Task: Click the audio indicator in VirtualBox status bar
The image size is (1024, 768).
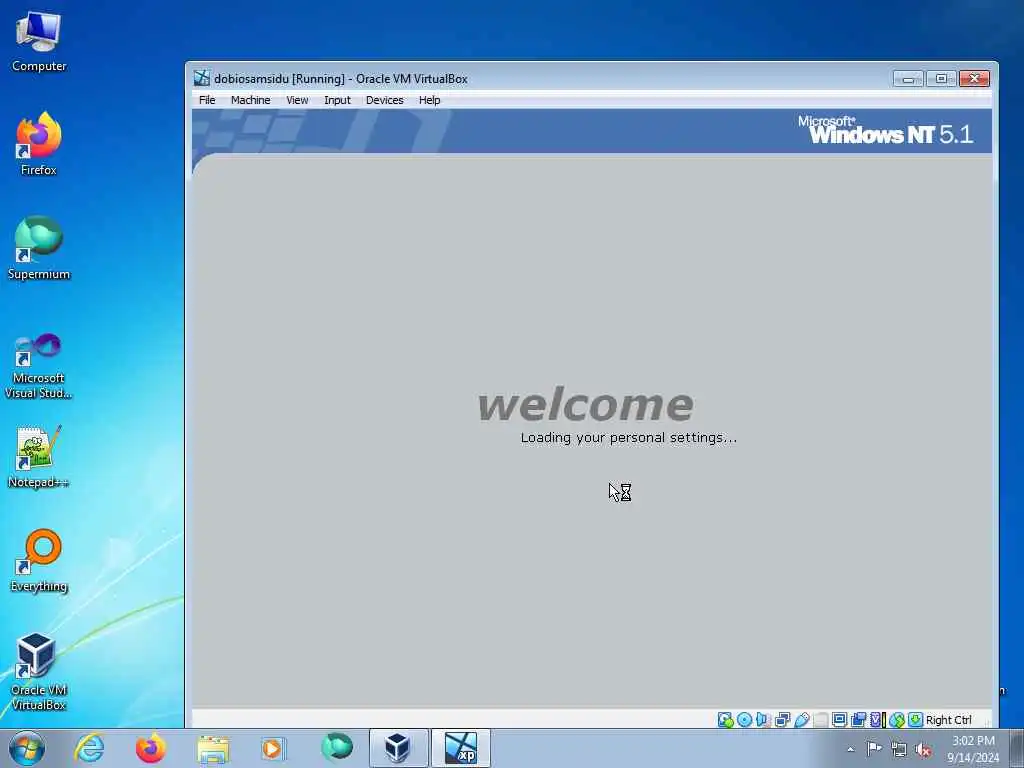Action: click(763, 720)
